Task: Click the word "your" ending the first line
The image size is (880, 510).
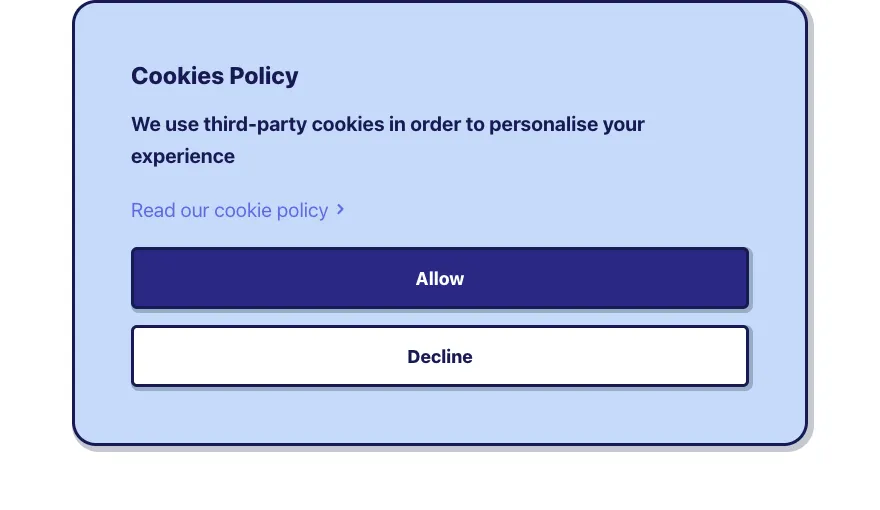Action: [x=624, y=125]
